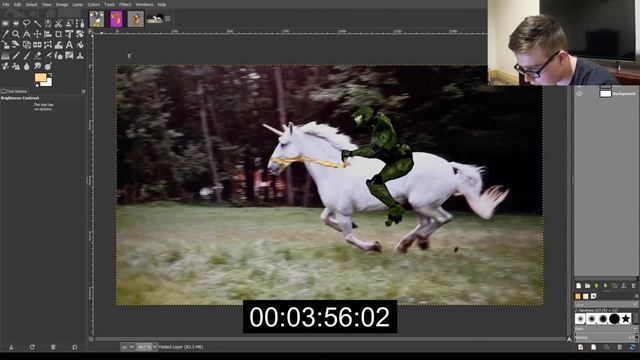640x360 pixels.
Task: Select the Paintbrush tool
Action: (27, 55)
